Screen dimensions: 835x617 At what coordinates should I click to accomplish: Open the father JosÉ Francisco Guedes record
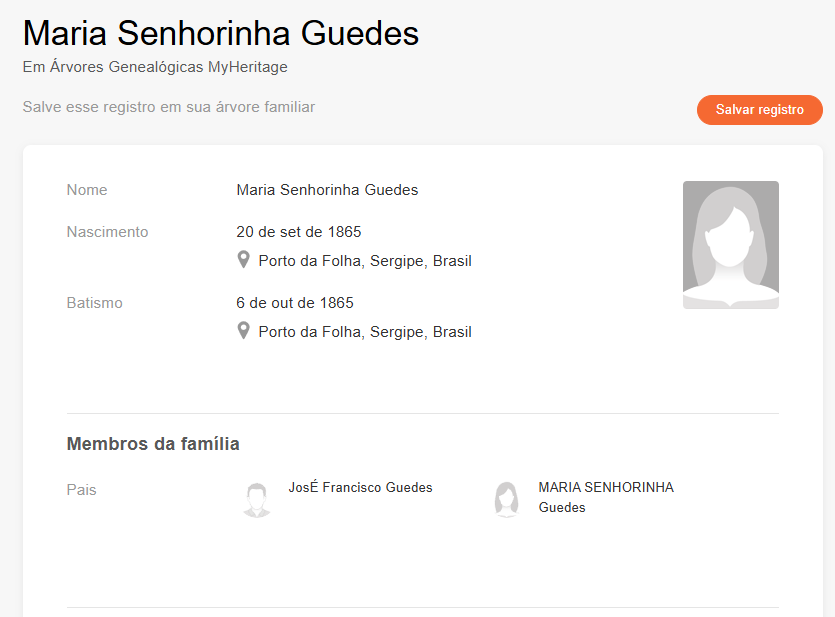tap(360, 488)
